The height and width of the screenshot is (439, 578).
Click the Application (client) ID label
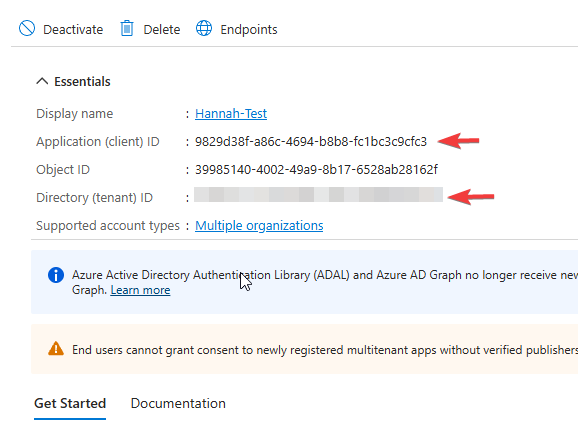point(98,142)
